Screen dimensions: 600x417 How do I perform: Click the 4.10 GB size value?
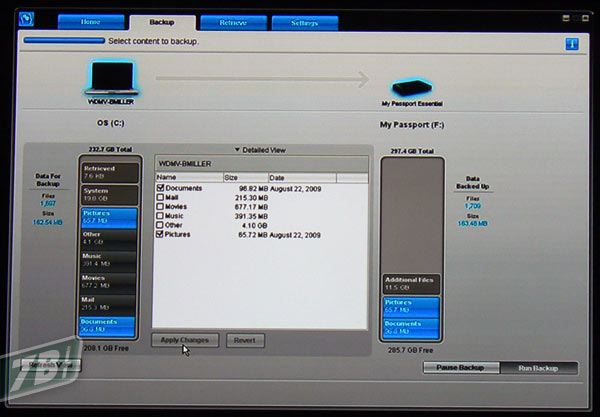255,226
